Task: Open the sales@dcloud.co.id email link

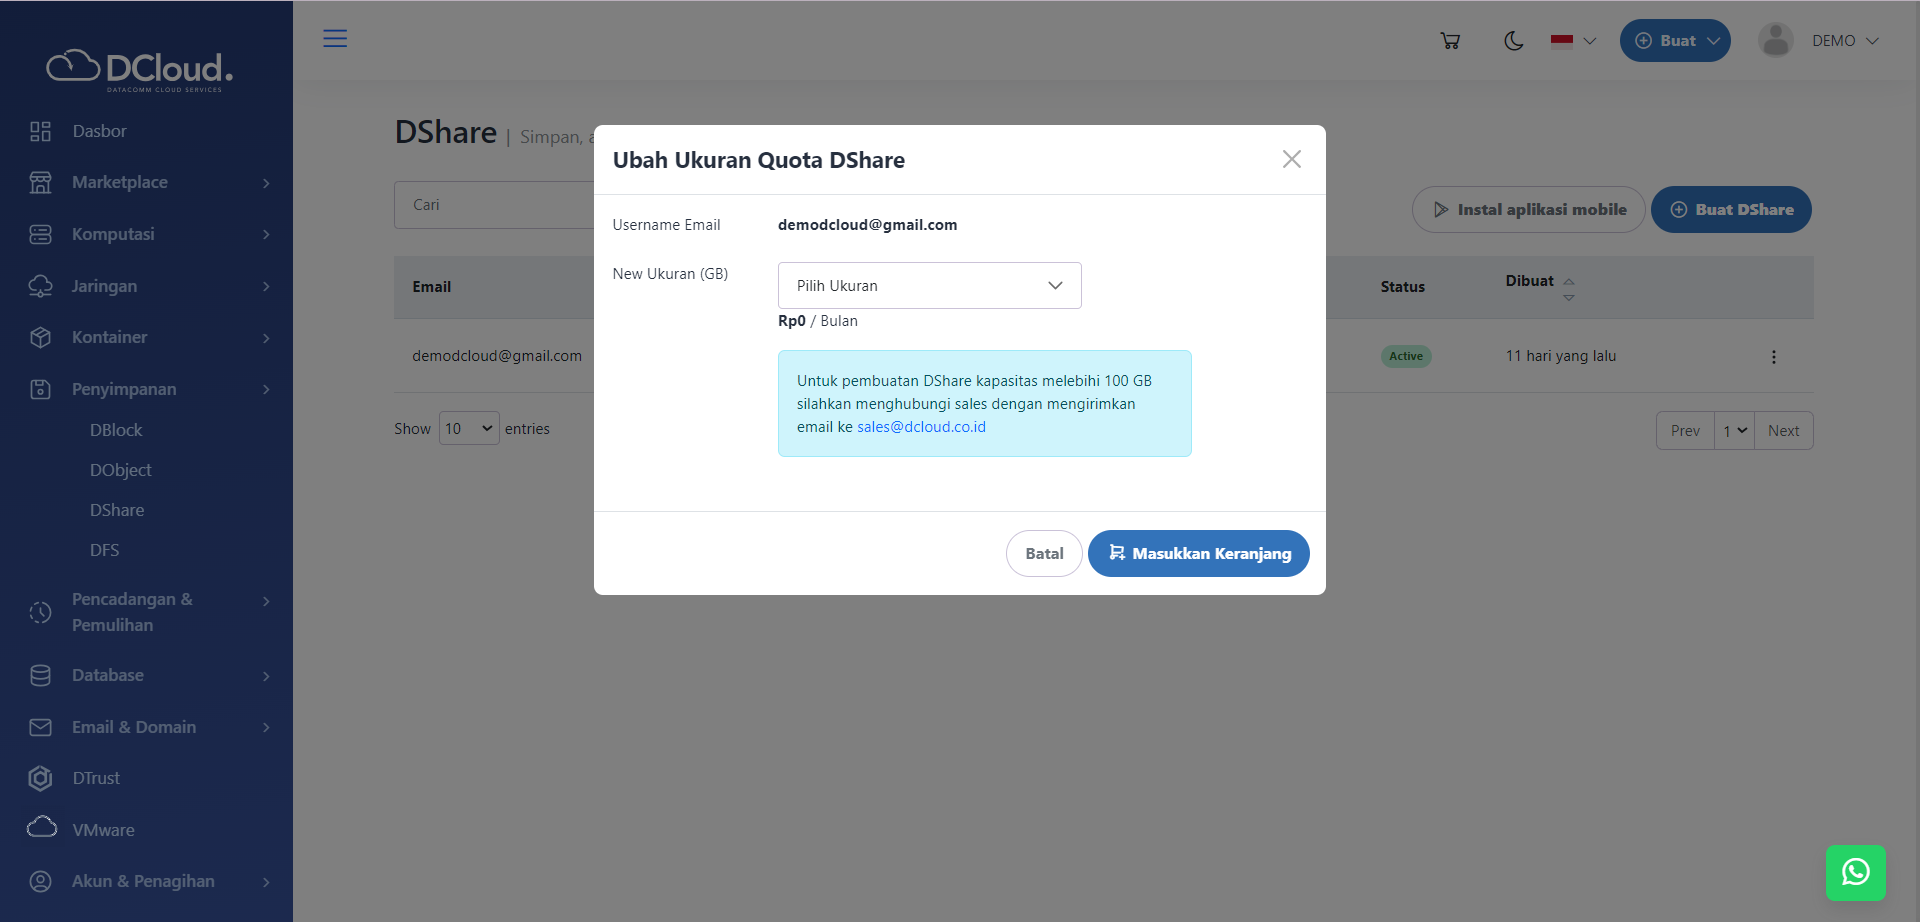Action: tap(921, 427)
